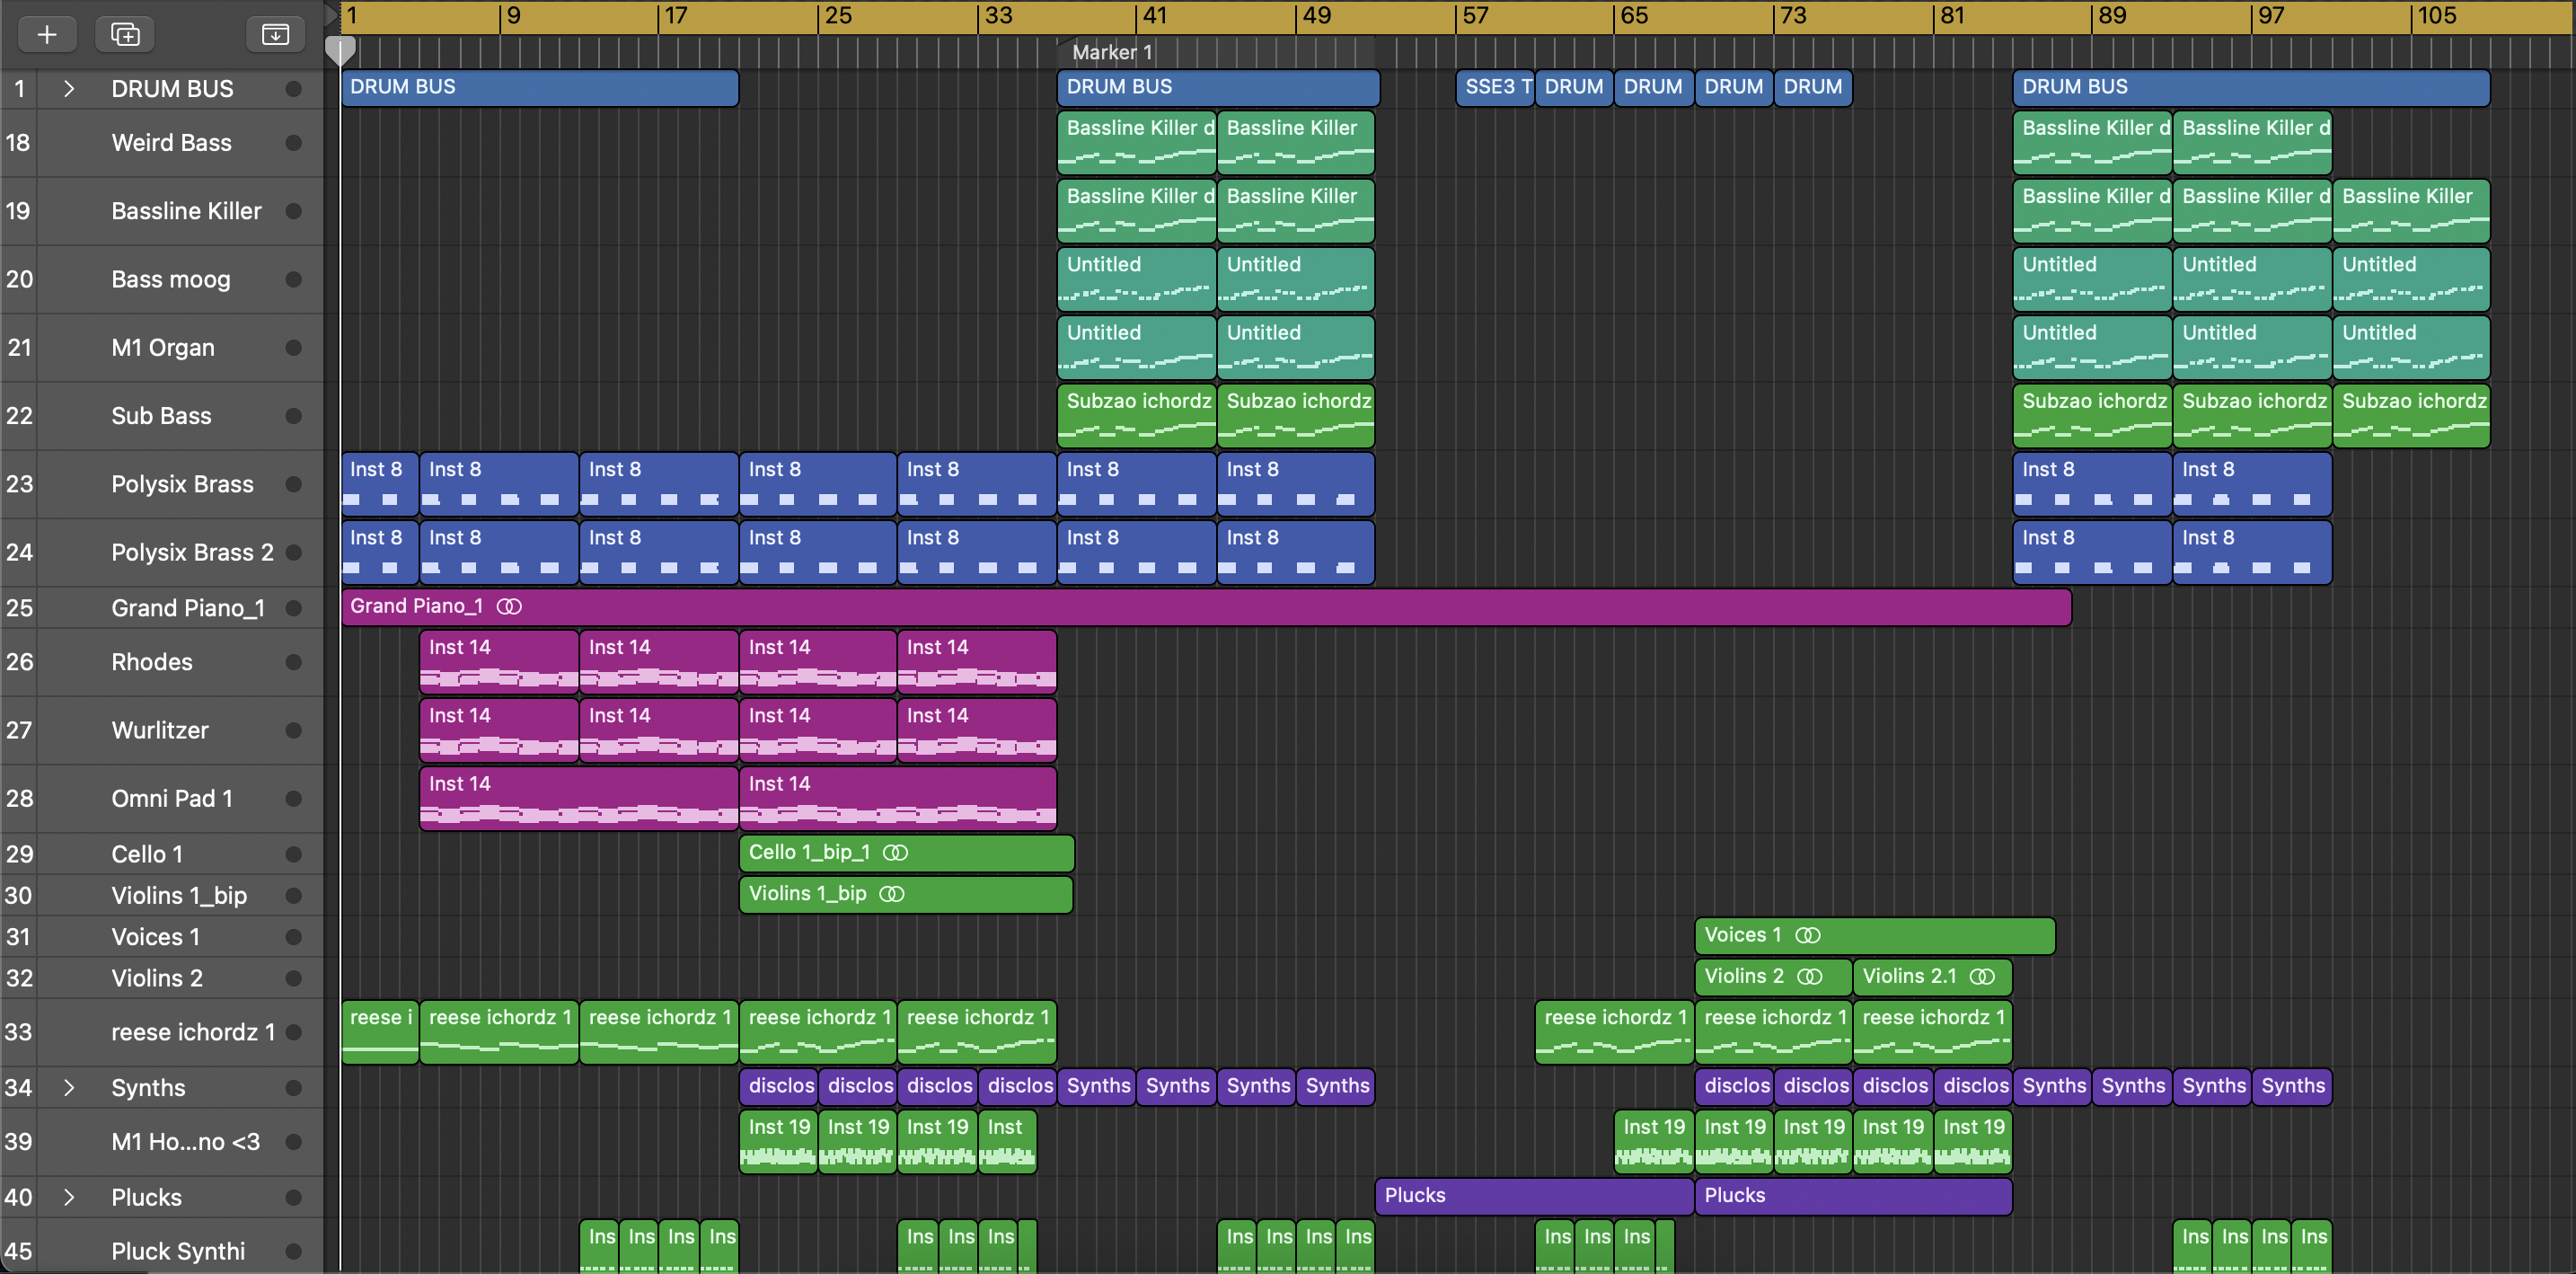Click the Duplicate Track icon
Image resolution: width=2576 pixels, height=1274 pixels.
pyautogui.click(x=125, y=35)
